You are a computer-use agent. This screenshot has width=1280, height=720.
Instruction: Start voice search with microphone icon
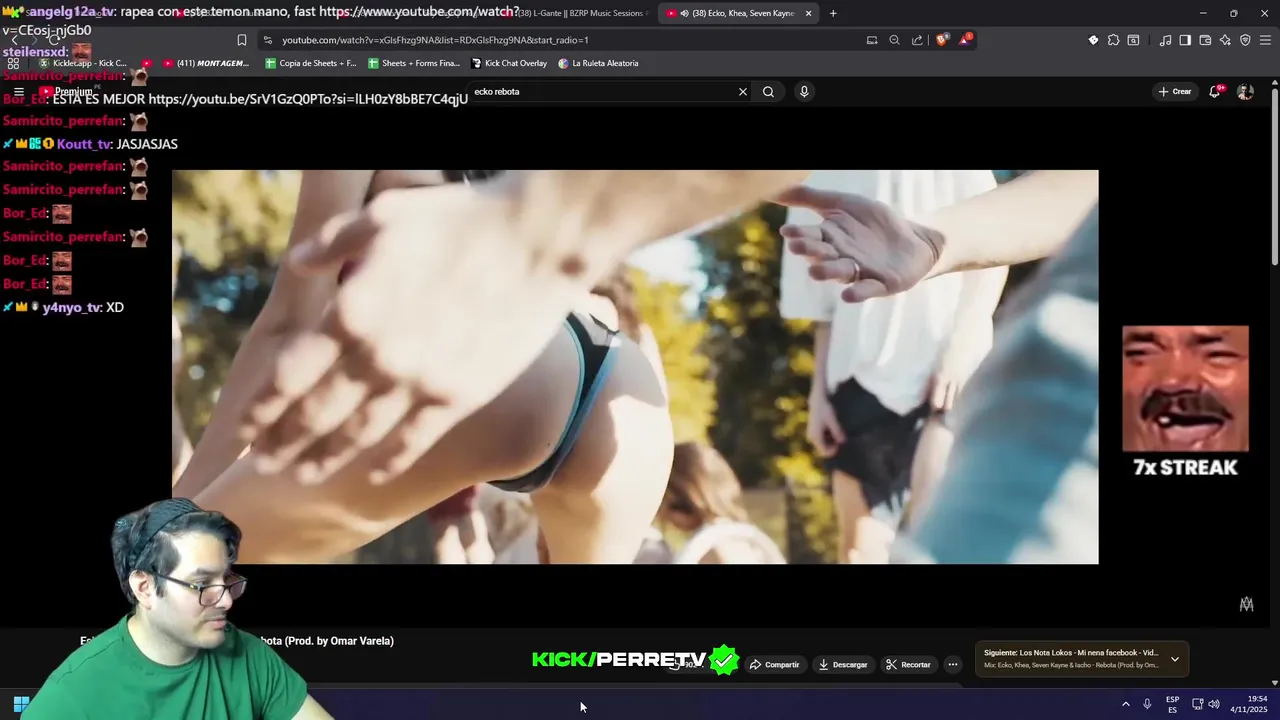tap(804, 91)
